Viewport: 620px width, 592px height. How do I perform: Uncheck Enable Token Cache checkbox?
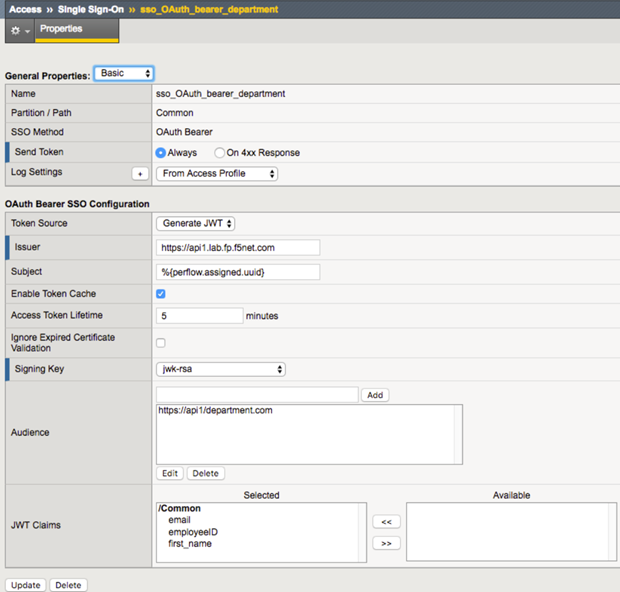161,294
